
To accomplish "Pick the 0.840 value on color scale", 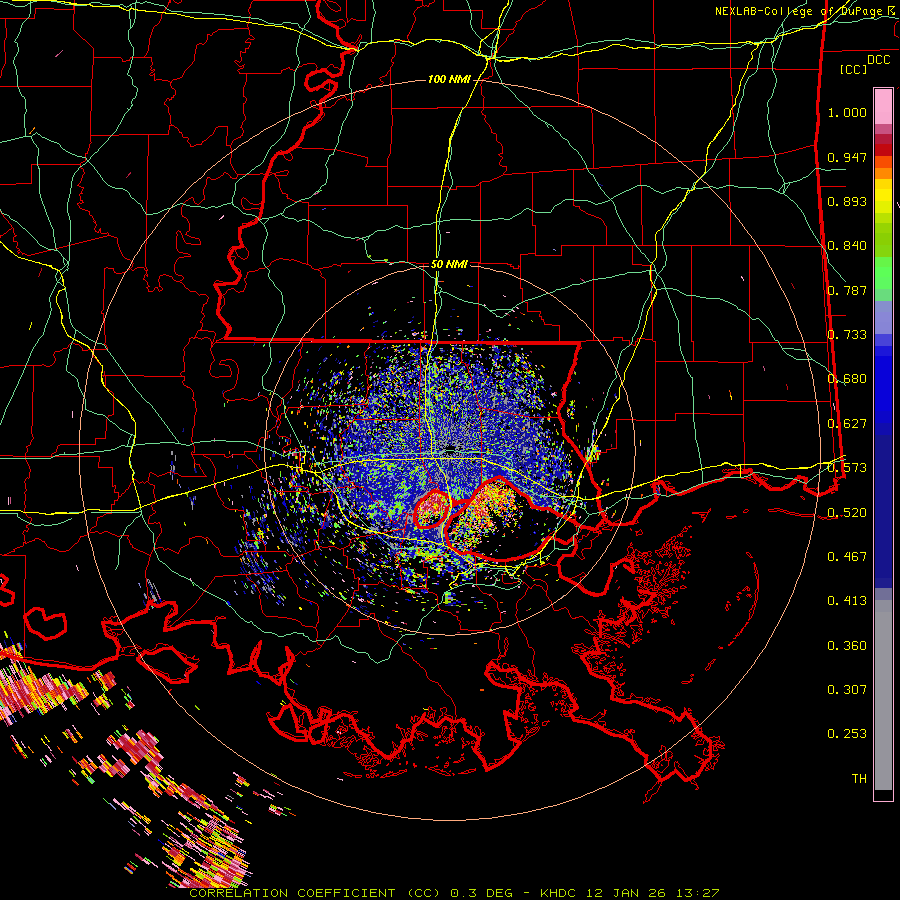I will tap(847, 246).
